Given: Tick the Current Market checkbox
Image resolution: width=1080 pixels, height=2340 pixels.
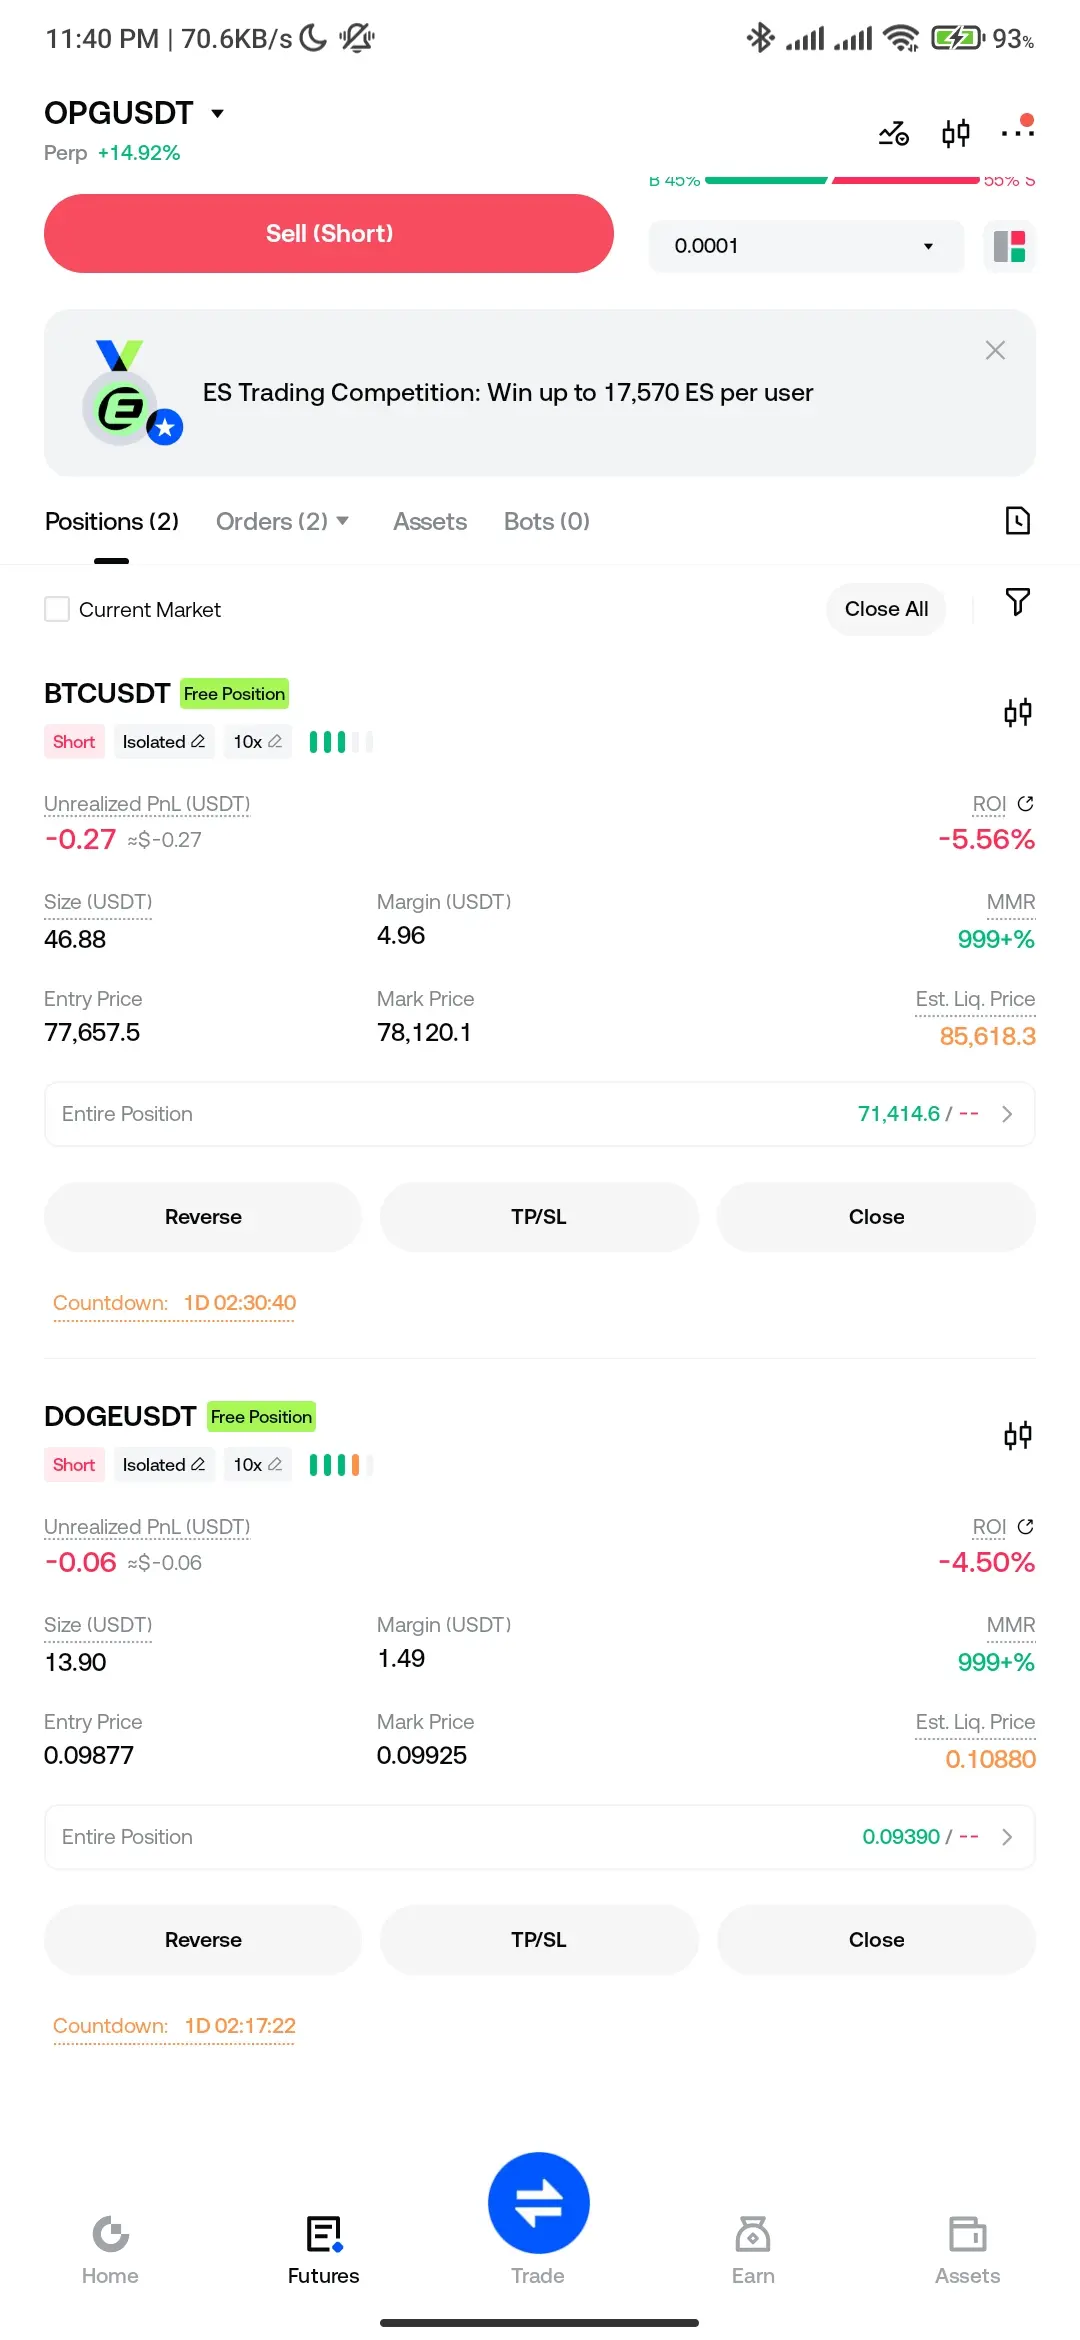Looking at the screenshot, I should tap(57, 609).
